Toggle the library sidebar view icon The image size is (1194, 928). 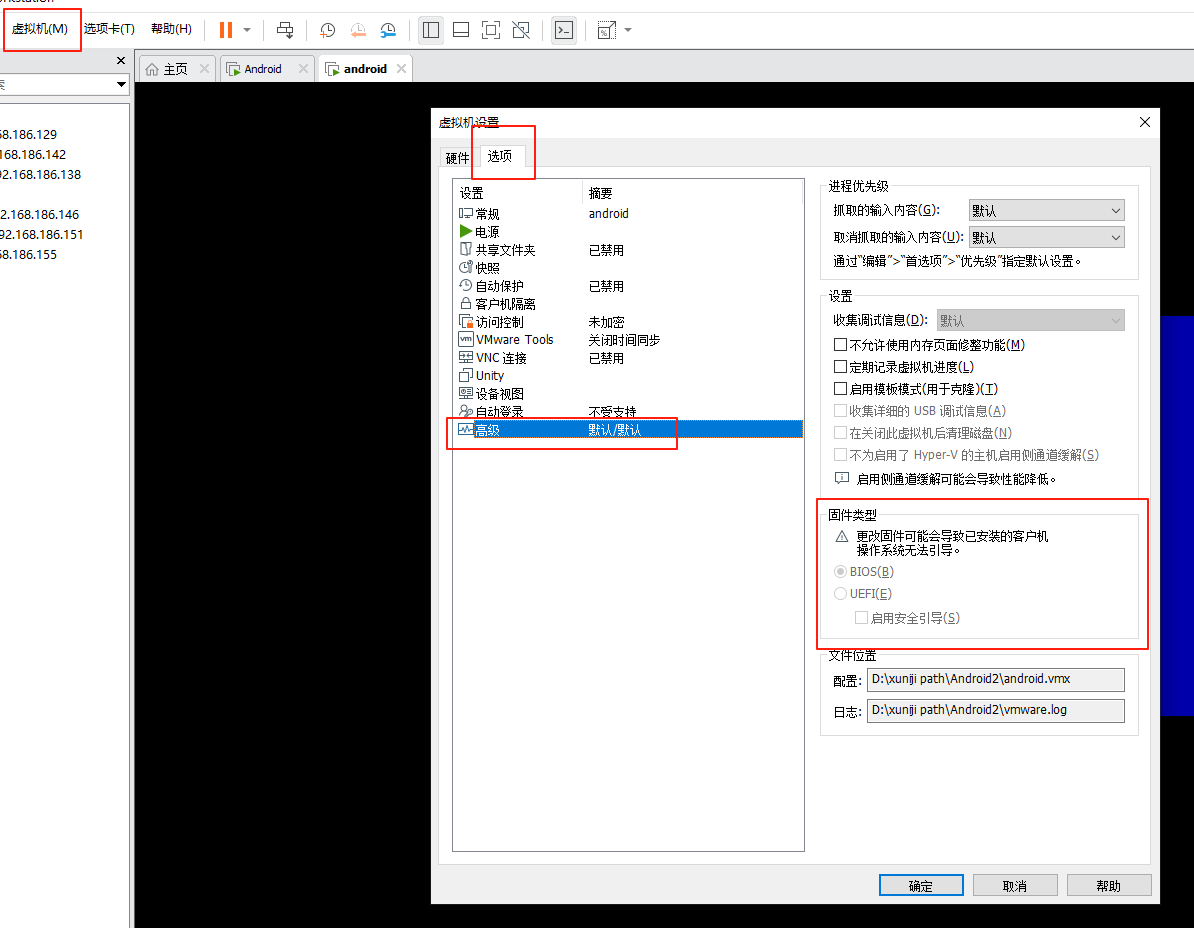click(431, 30)
